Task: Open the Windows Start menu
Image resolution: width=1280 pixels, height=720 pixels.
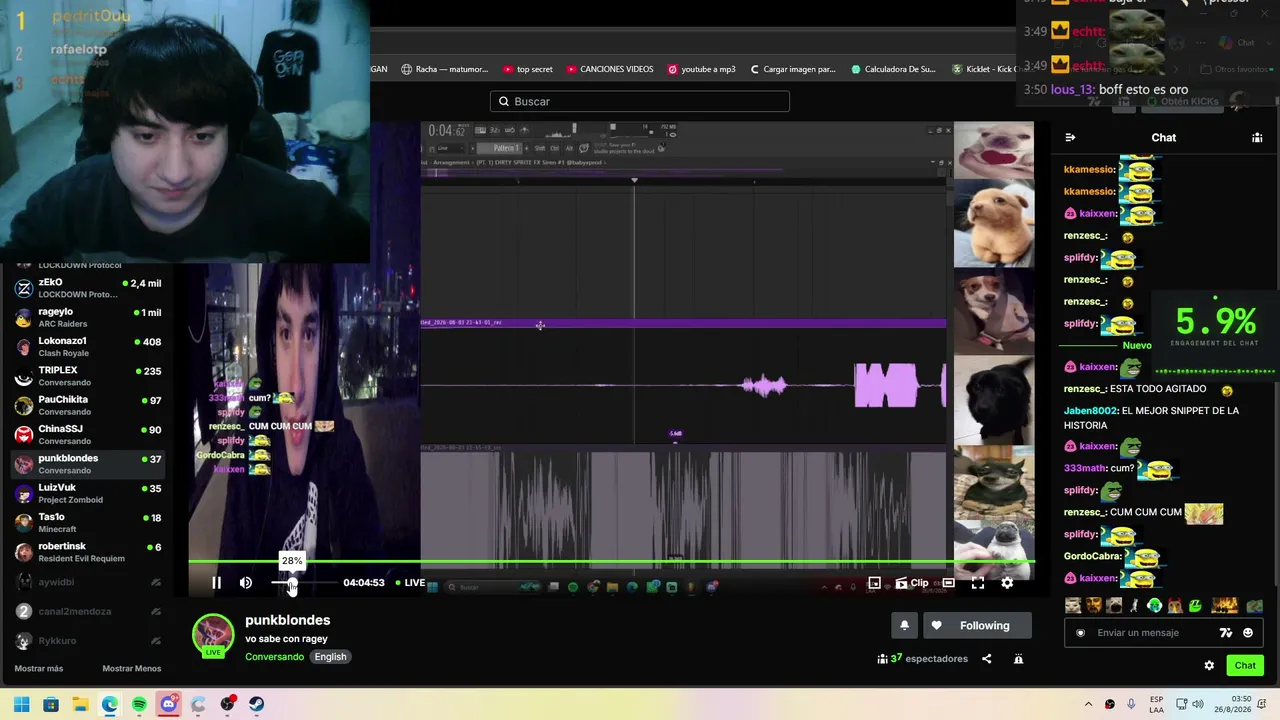Action: (x=21, y=704)
